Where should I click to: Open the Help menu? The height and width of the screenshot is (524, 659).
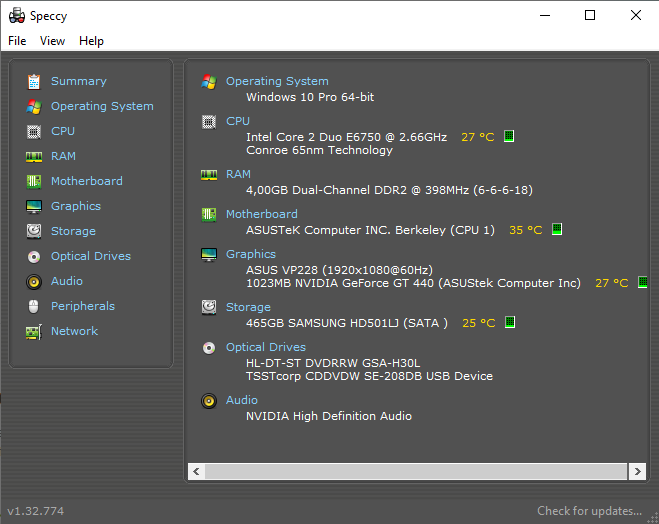click(91, 41)
